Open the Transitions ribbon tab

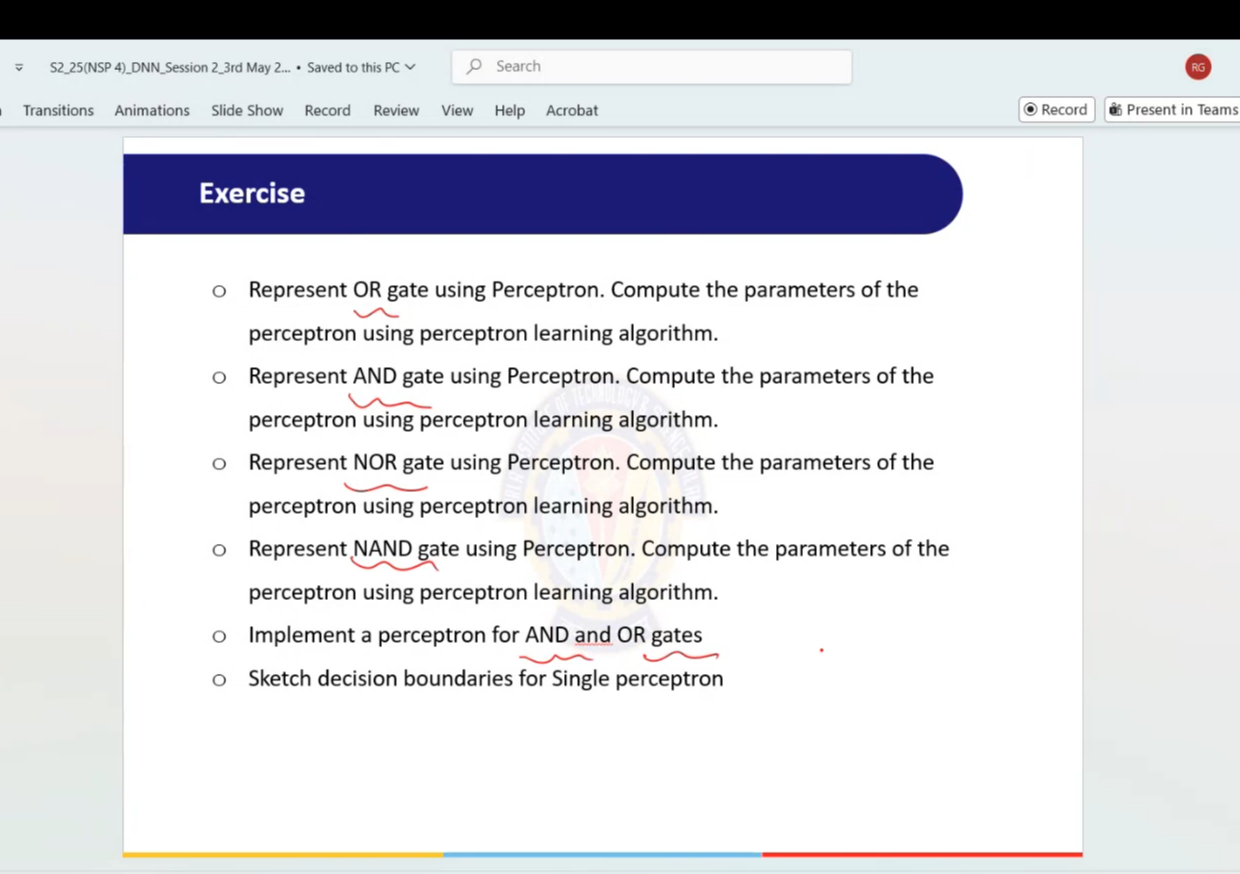[x=58, y=110]
